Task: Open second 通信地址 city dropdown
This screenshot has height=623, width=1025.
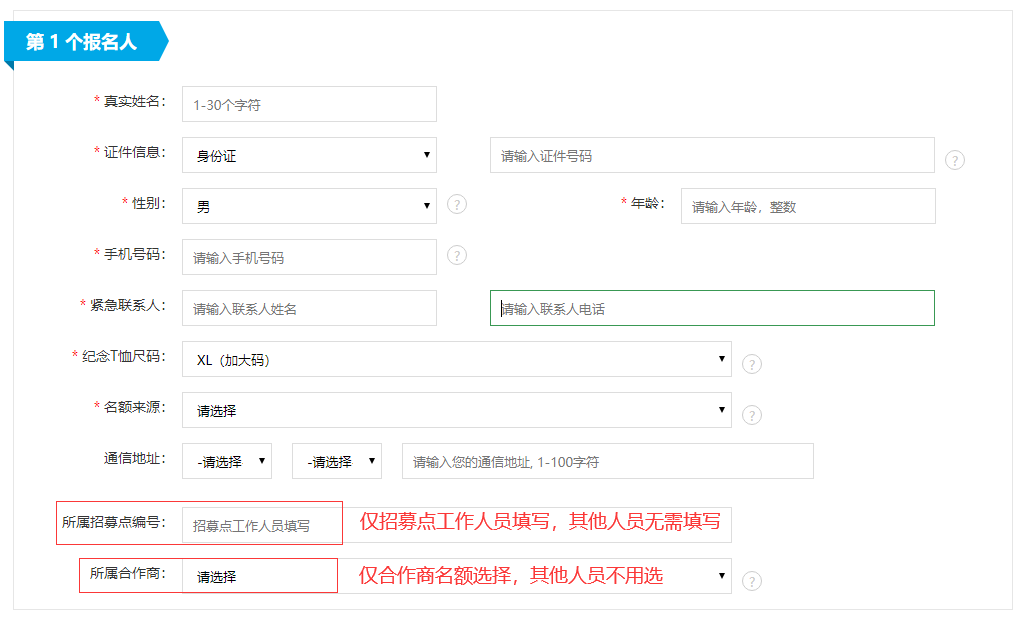Action: click(337, 461)
